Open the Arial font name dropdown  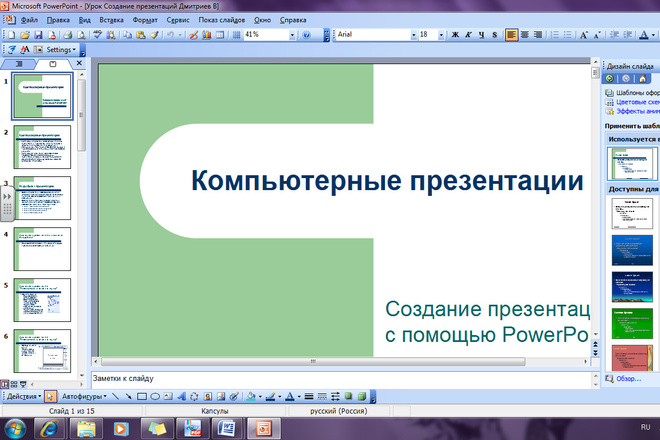pos(413,35)
